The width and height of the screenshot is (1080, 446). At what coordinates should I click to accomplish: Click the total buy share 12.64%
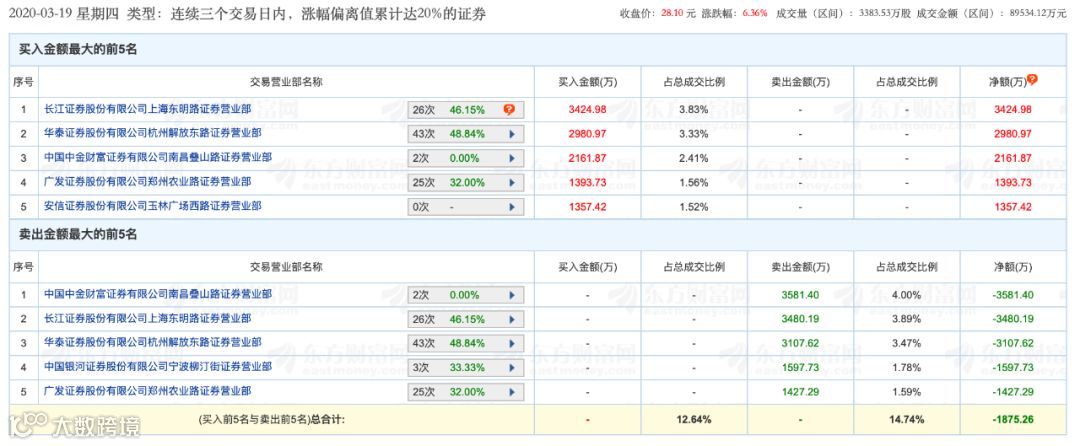(693, 419)
